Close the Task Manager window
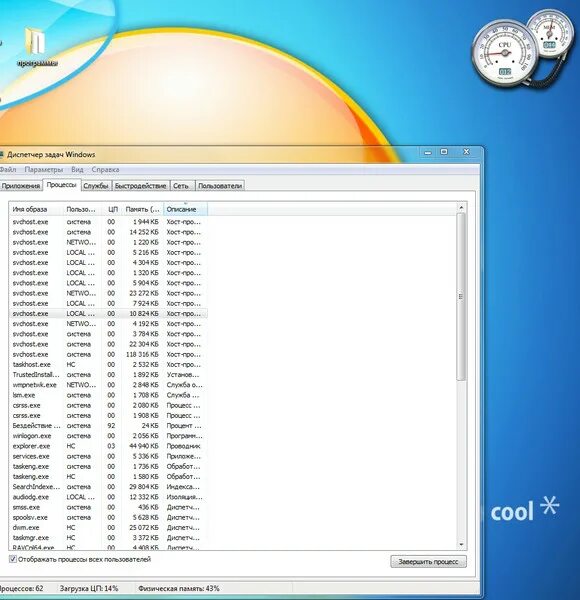 coord(466,152)
